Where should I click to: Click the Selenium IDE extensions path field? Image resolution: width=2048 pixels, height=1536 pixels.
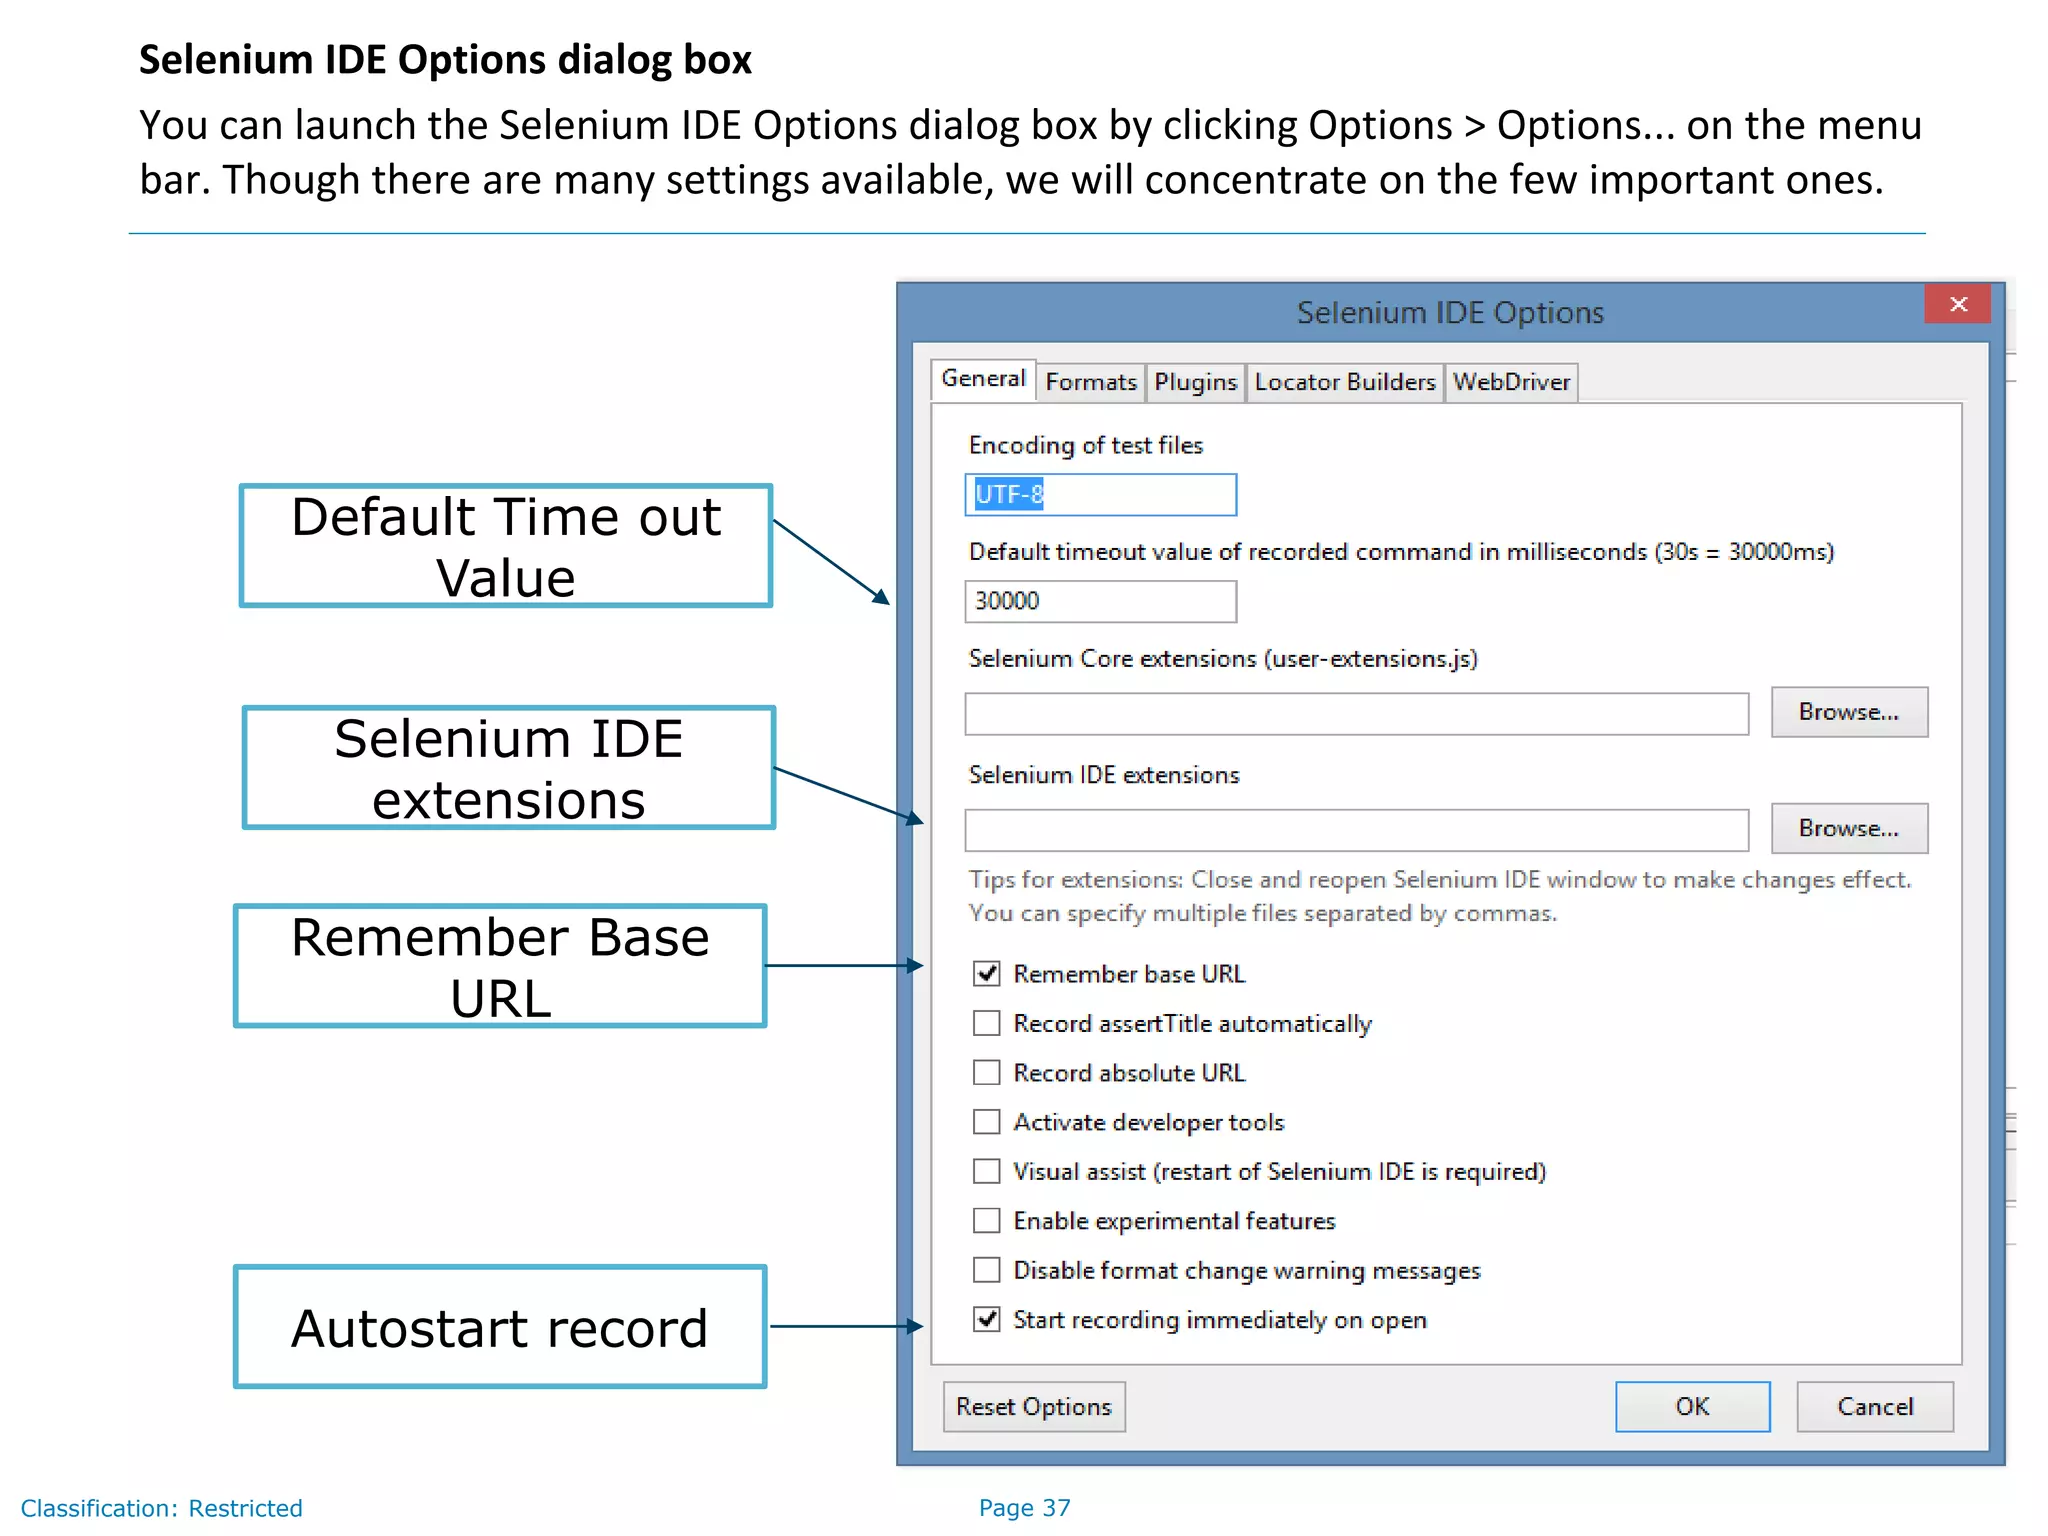click(1356, 830)
